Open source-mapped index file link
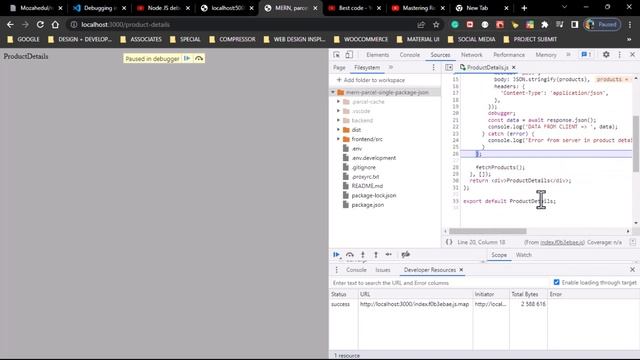 click(562, 242)
